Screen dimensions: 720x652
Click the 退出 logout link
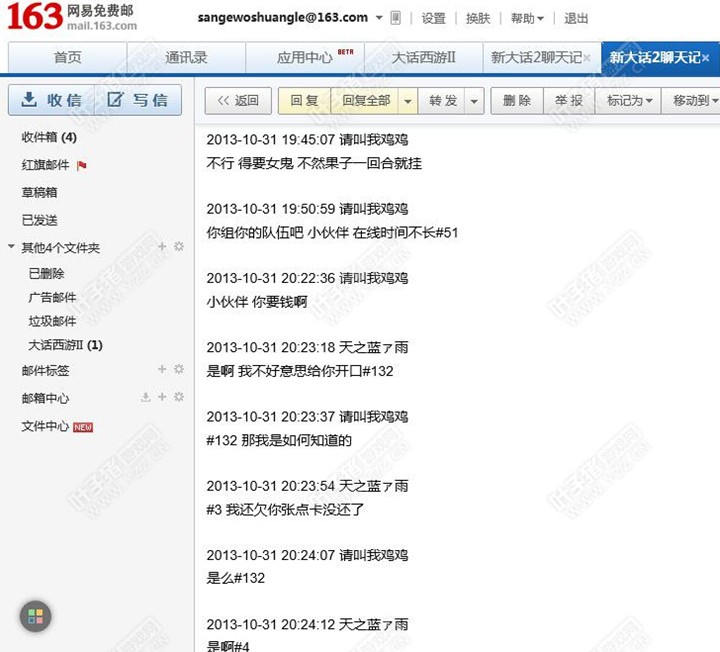[576, 18]
